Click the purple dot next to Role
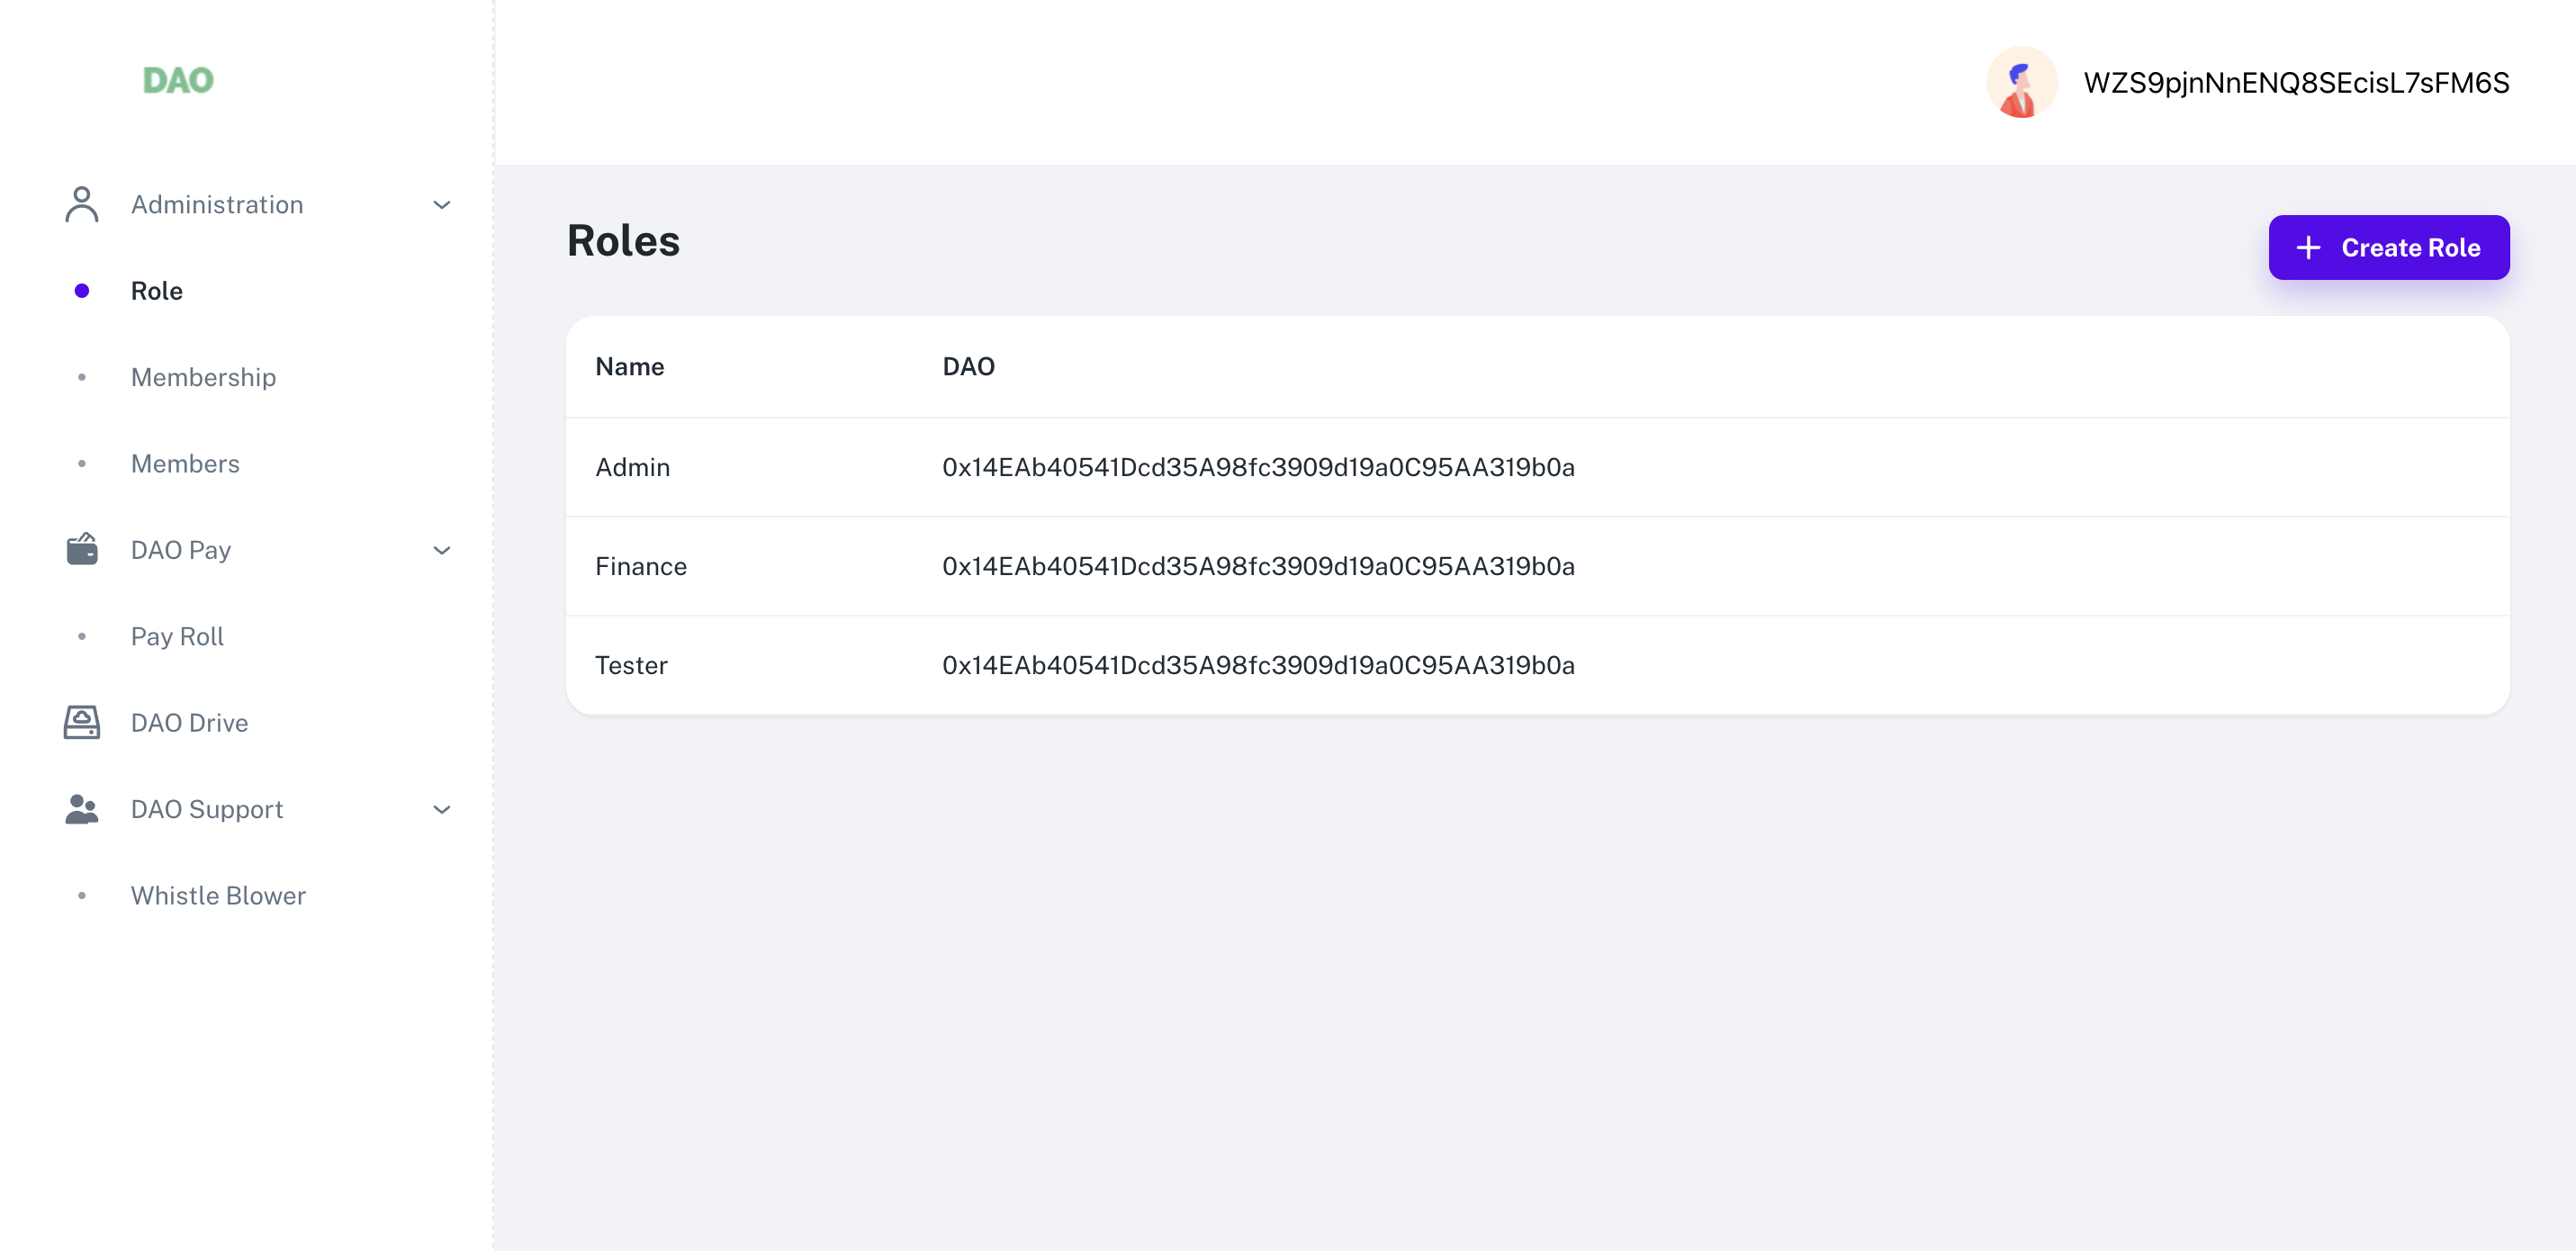 81,290
